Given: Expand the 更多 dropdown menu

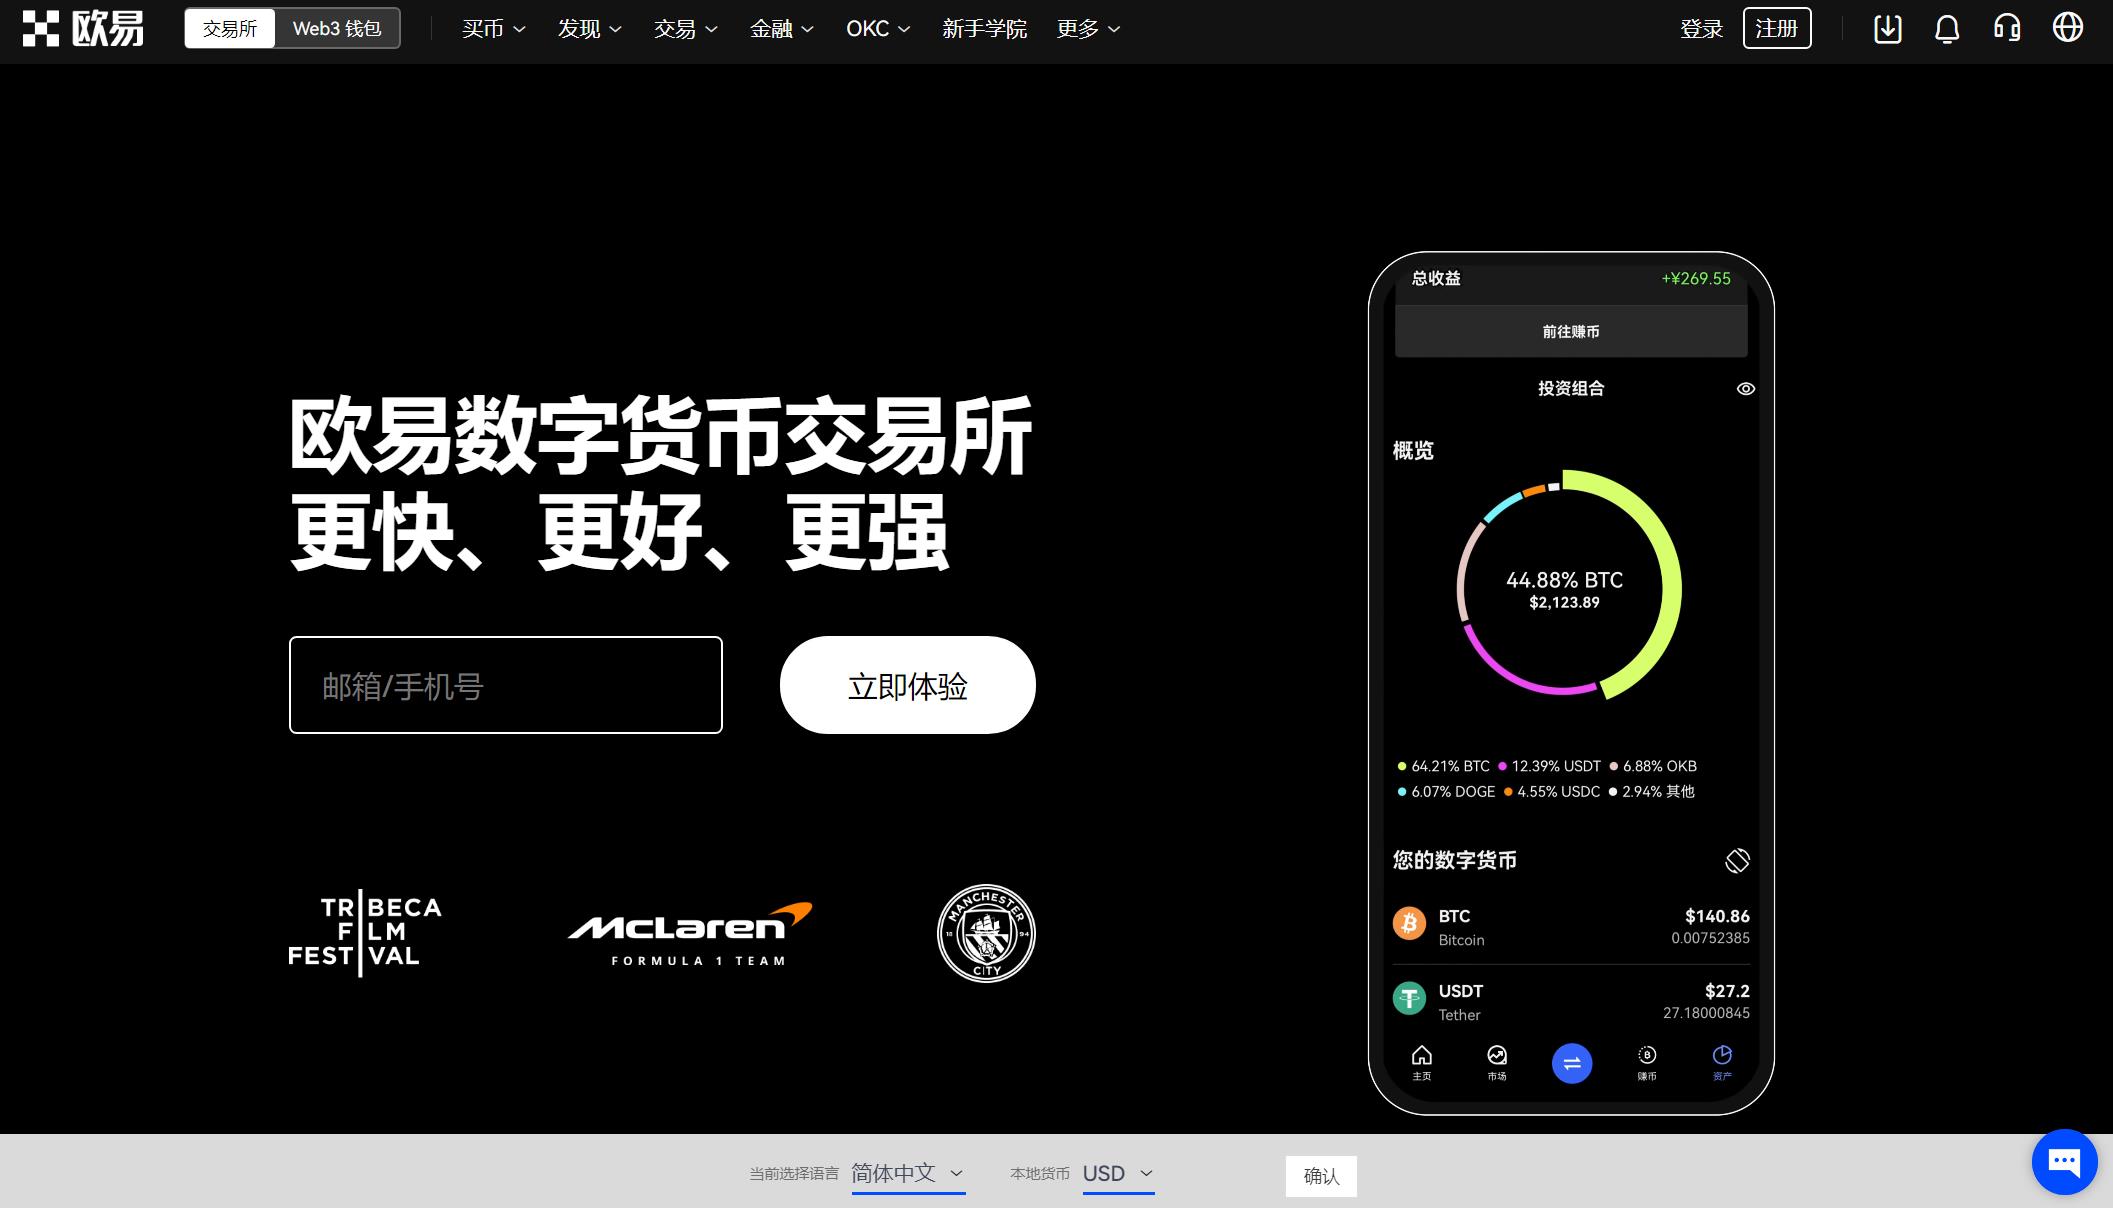Looking at the screenshot, I should [x=1087, y=28].
